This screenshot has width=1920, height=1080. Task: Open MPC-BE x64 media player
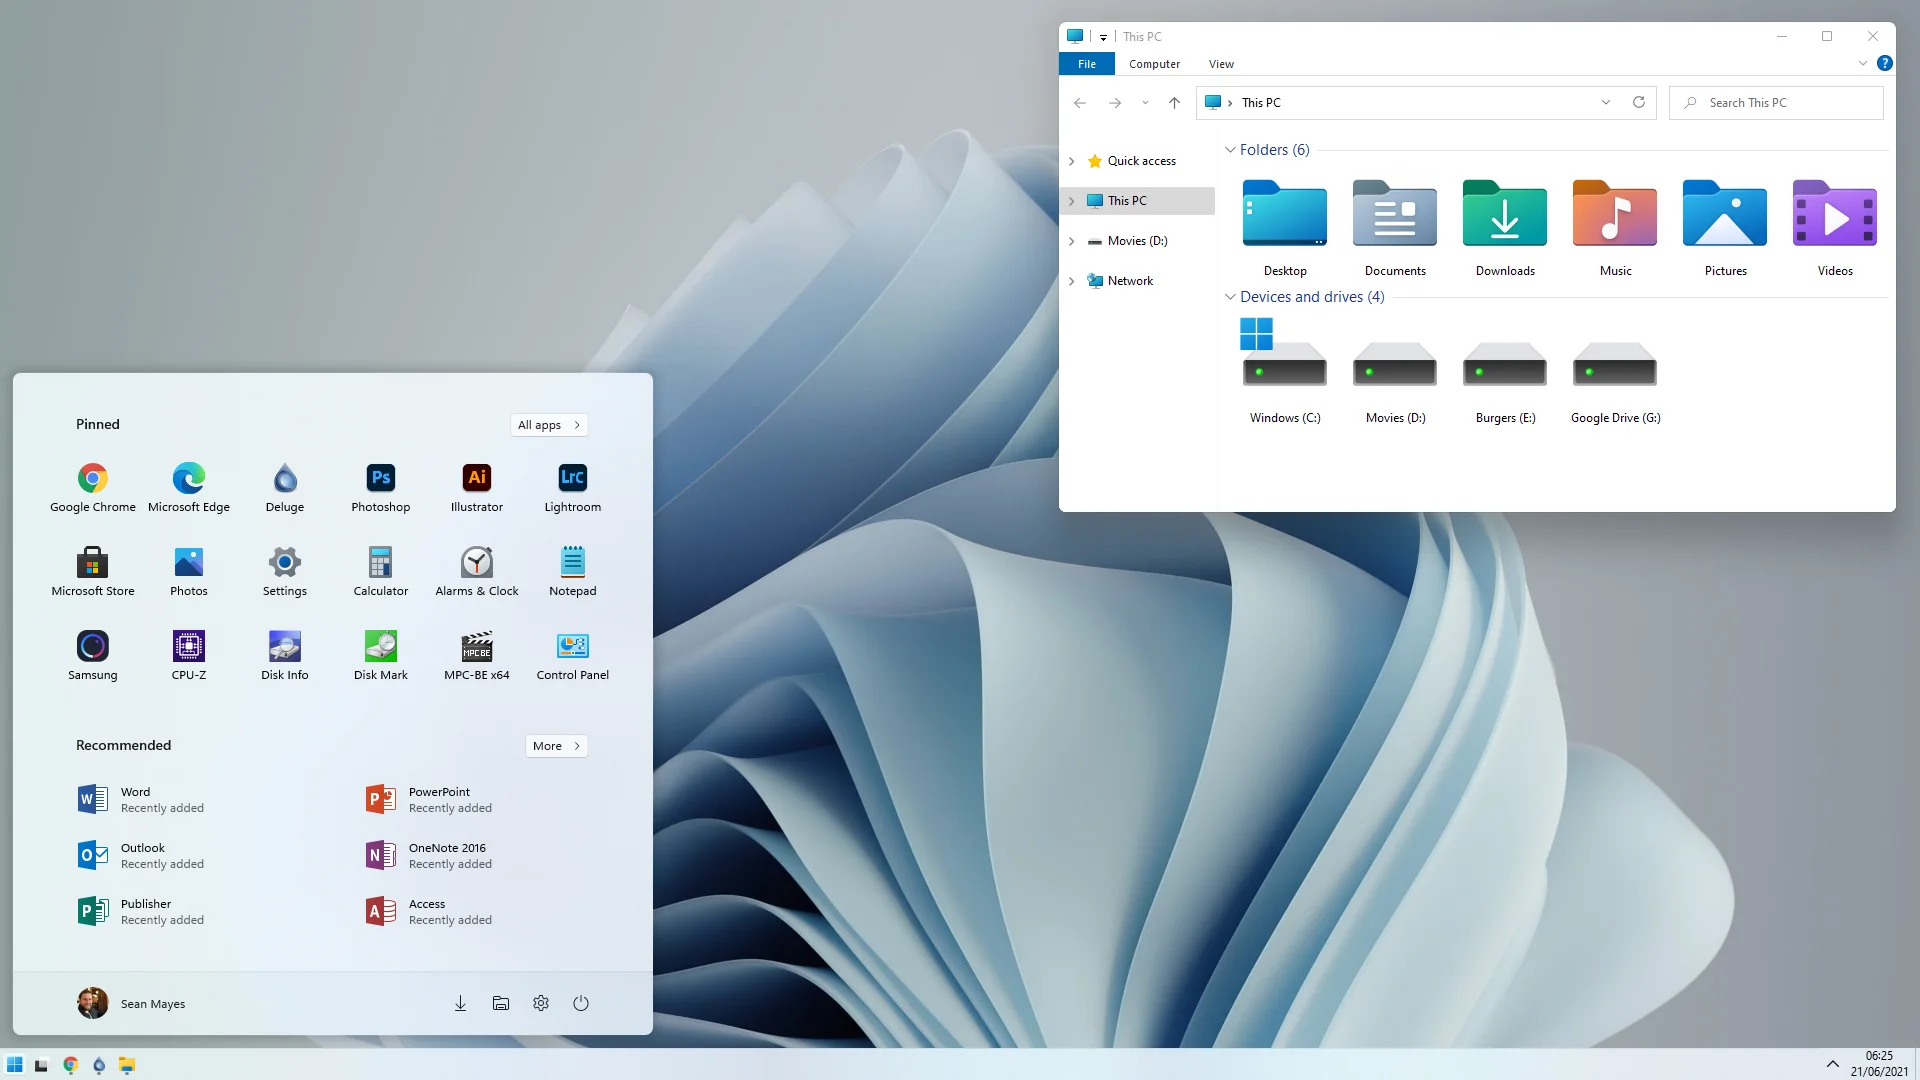pyautogui.click(x=477, y=656)
